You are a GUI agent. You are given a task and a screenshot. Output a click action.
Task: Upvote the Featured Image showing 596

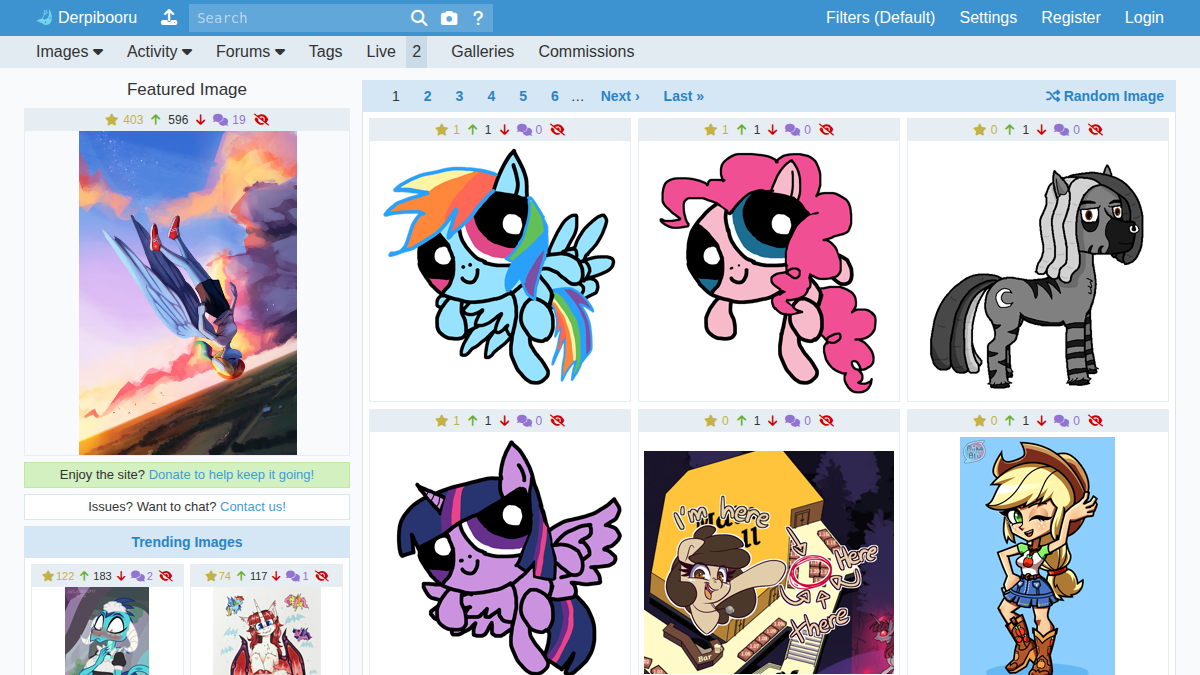(x=155, y=120)
